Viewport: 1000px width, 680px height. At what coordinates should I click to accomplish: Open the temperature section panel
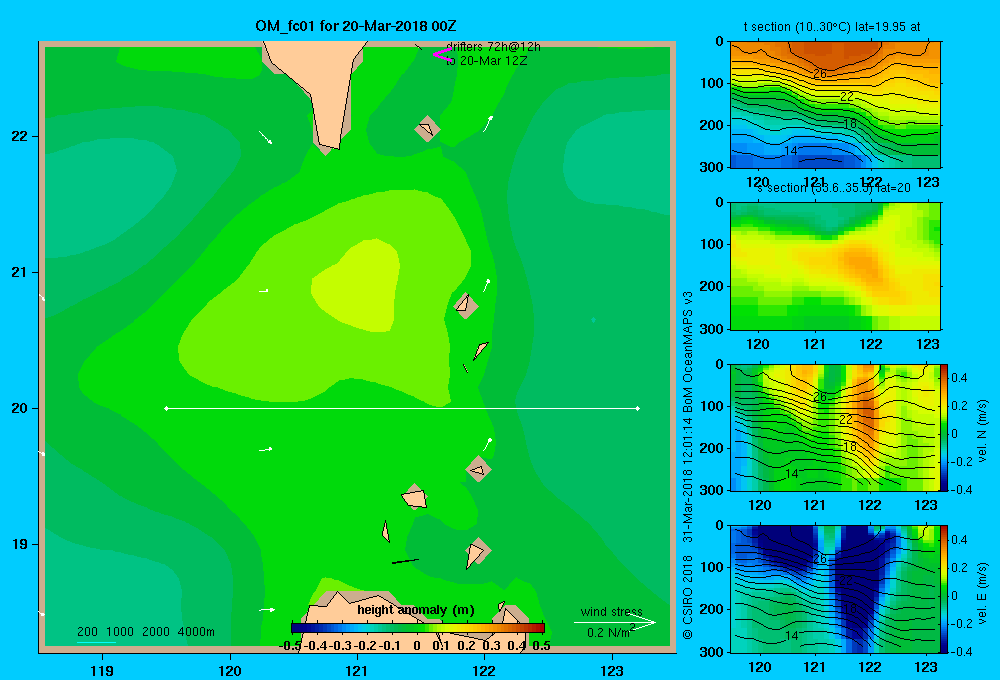click(835, 105)
